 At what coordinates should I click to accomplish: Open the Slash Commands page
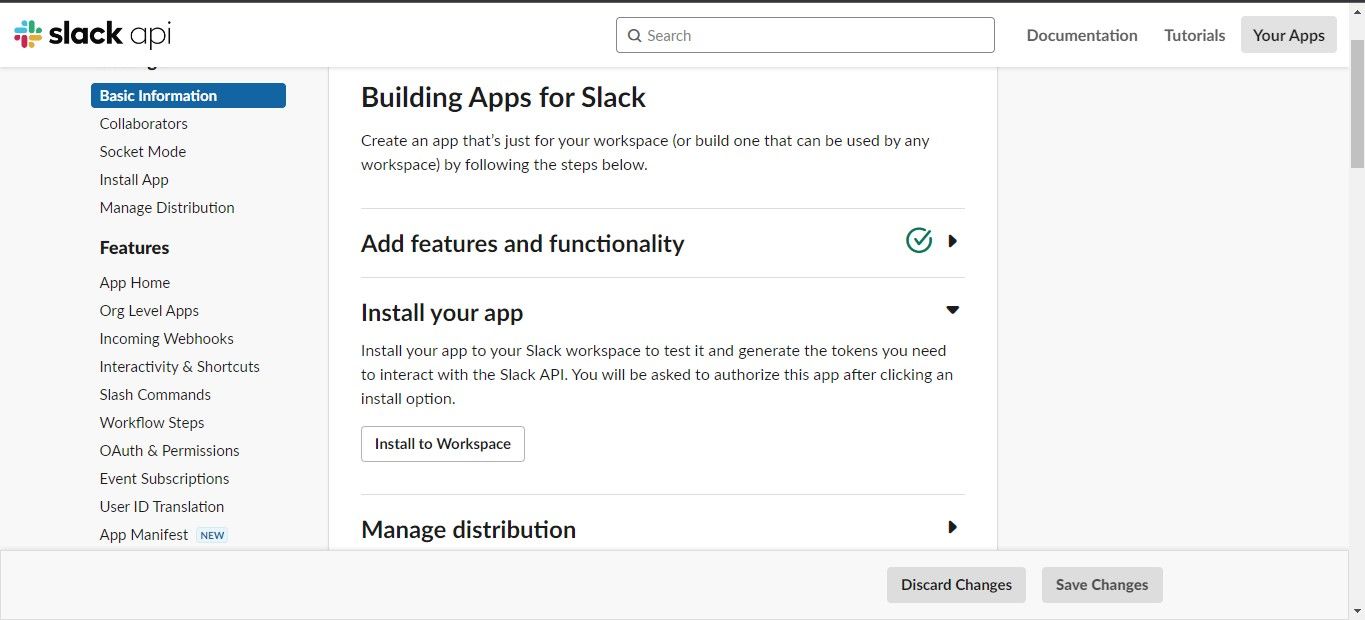155,394
